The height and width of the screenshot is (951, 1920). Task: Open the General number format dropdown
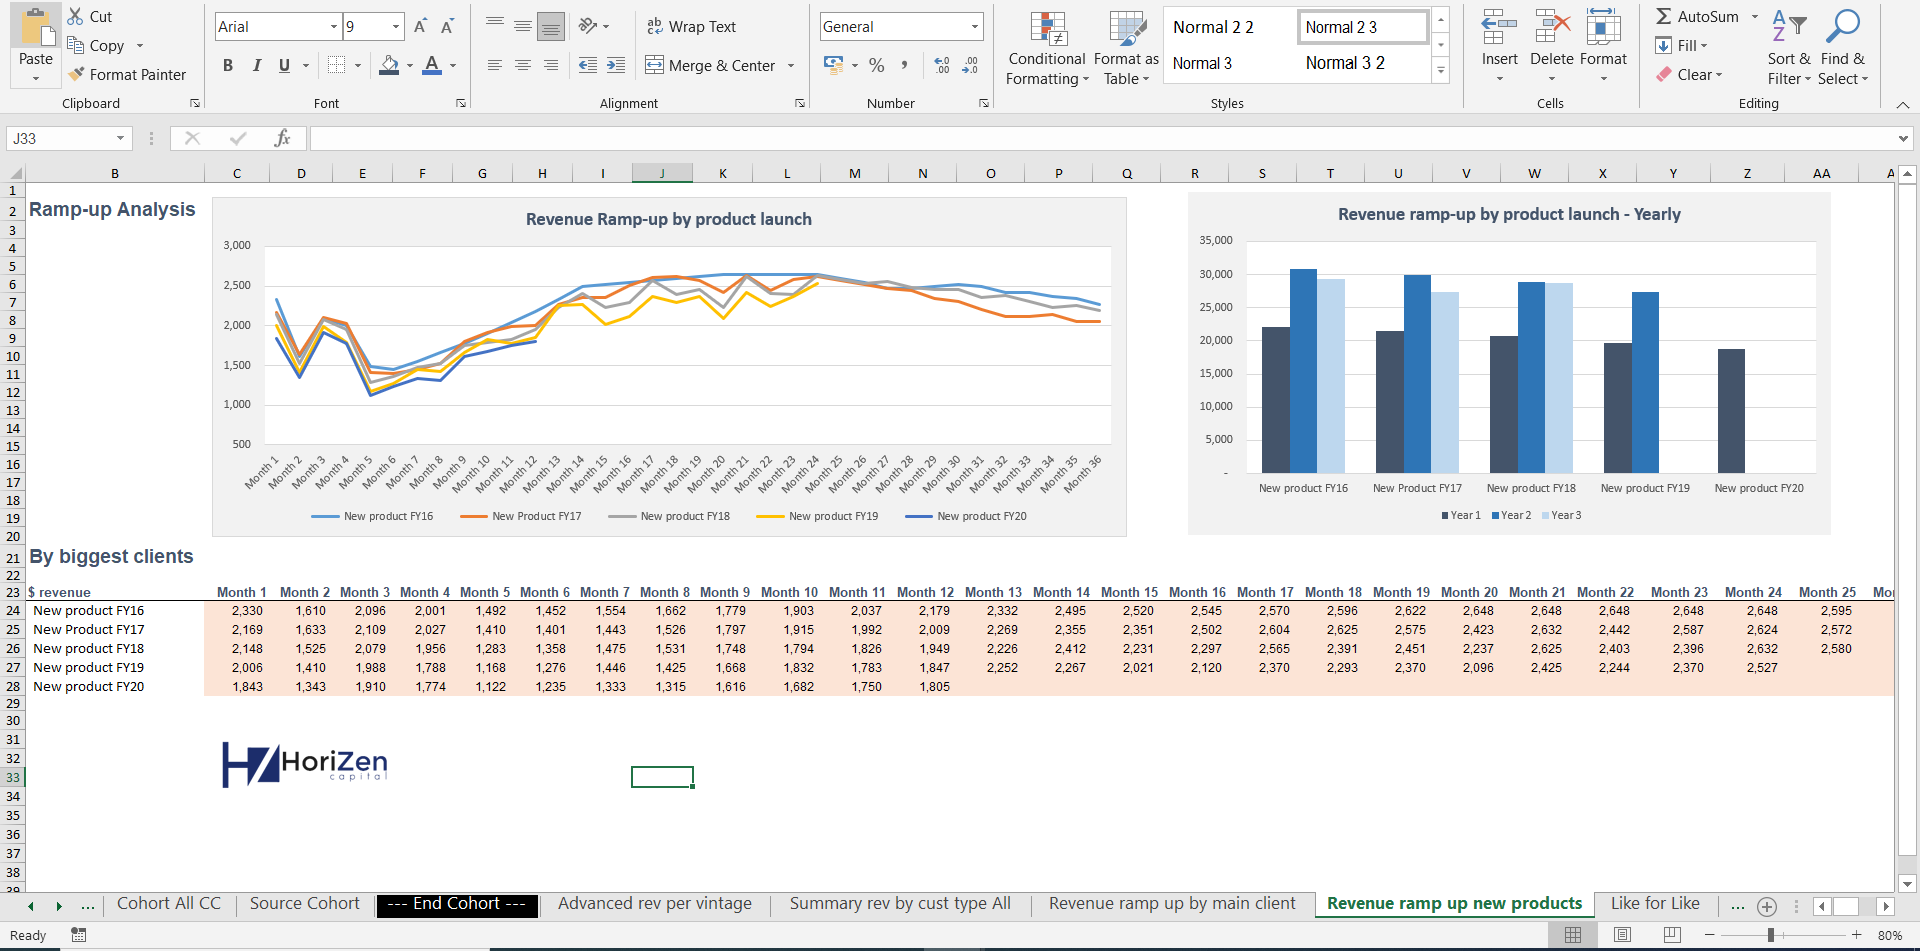975,27
